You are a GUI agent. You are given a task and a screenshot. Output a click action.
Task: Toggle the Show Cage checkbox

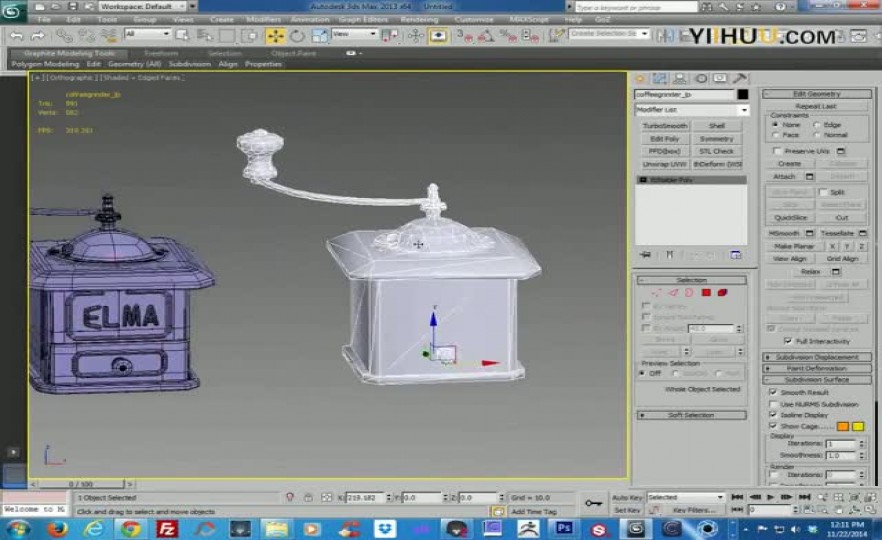click(773, 426)
